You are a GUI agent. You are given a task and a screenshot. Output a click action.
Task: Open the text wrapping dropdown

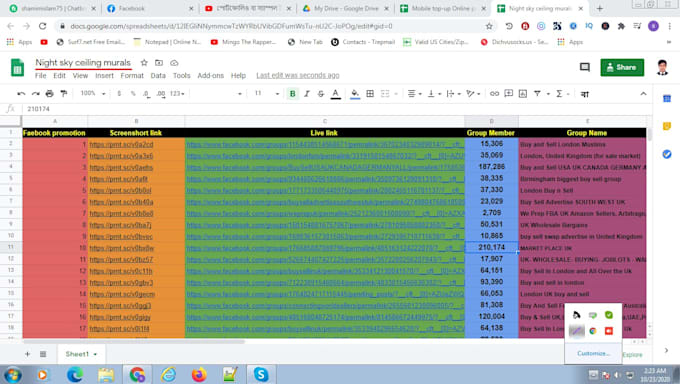[x=453, y=94]
